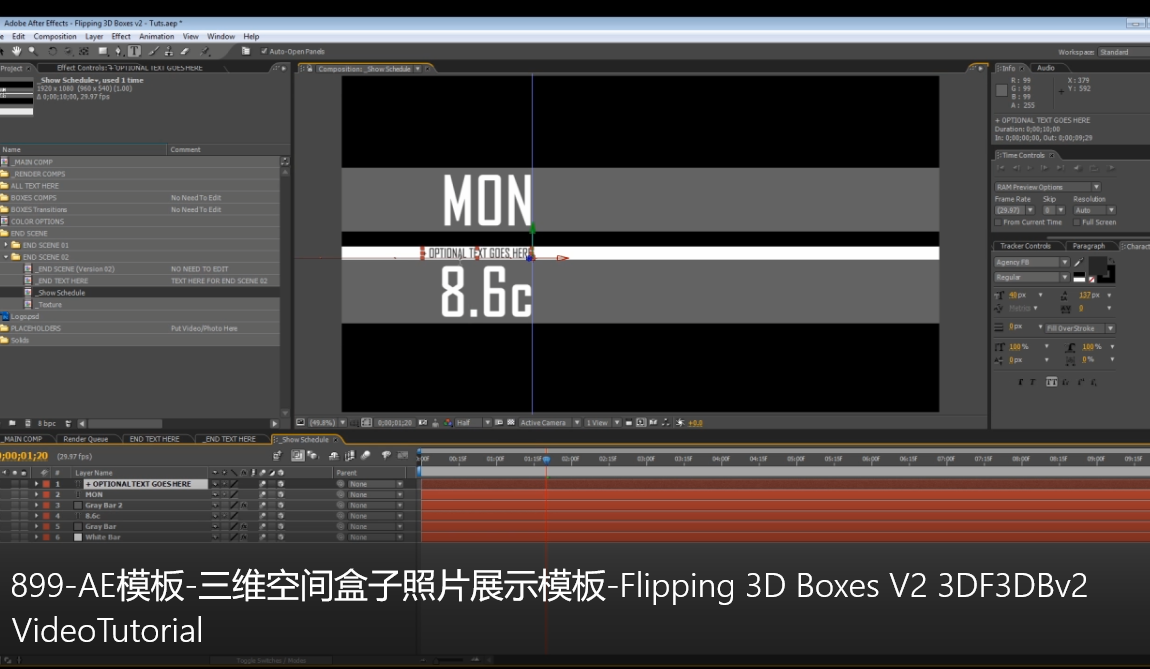The width and height of the screenshot is (1150, 669).
Task: Open the Effect menu
Action: click(121, 37)
